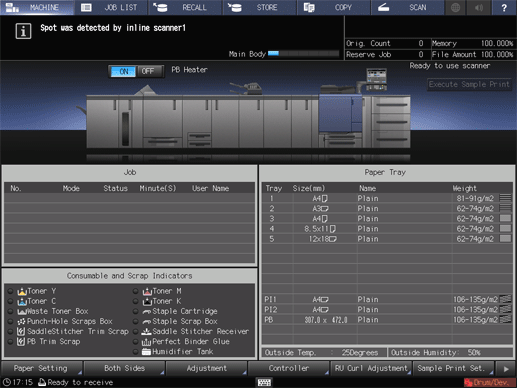Screen dimensions: 517x388
Task: Open help with the question mark
Action: coord(504,7)
